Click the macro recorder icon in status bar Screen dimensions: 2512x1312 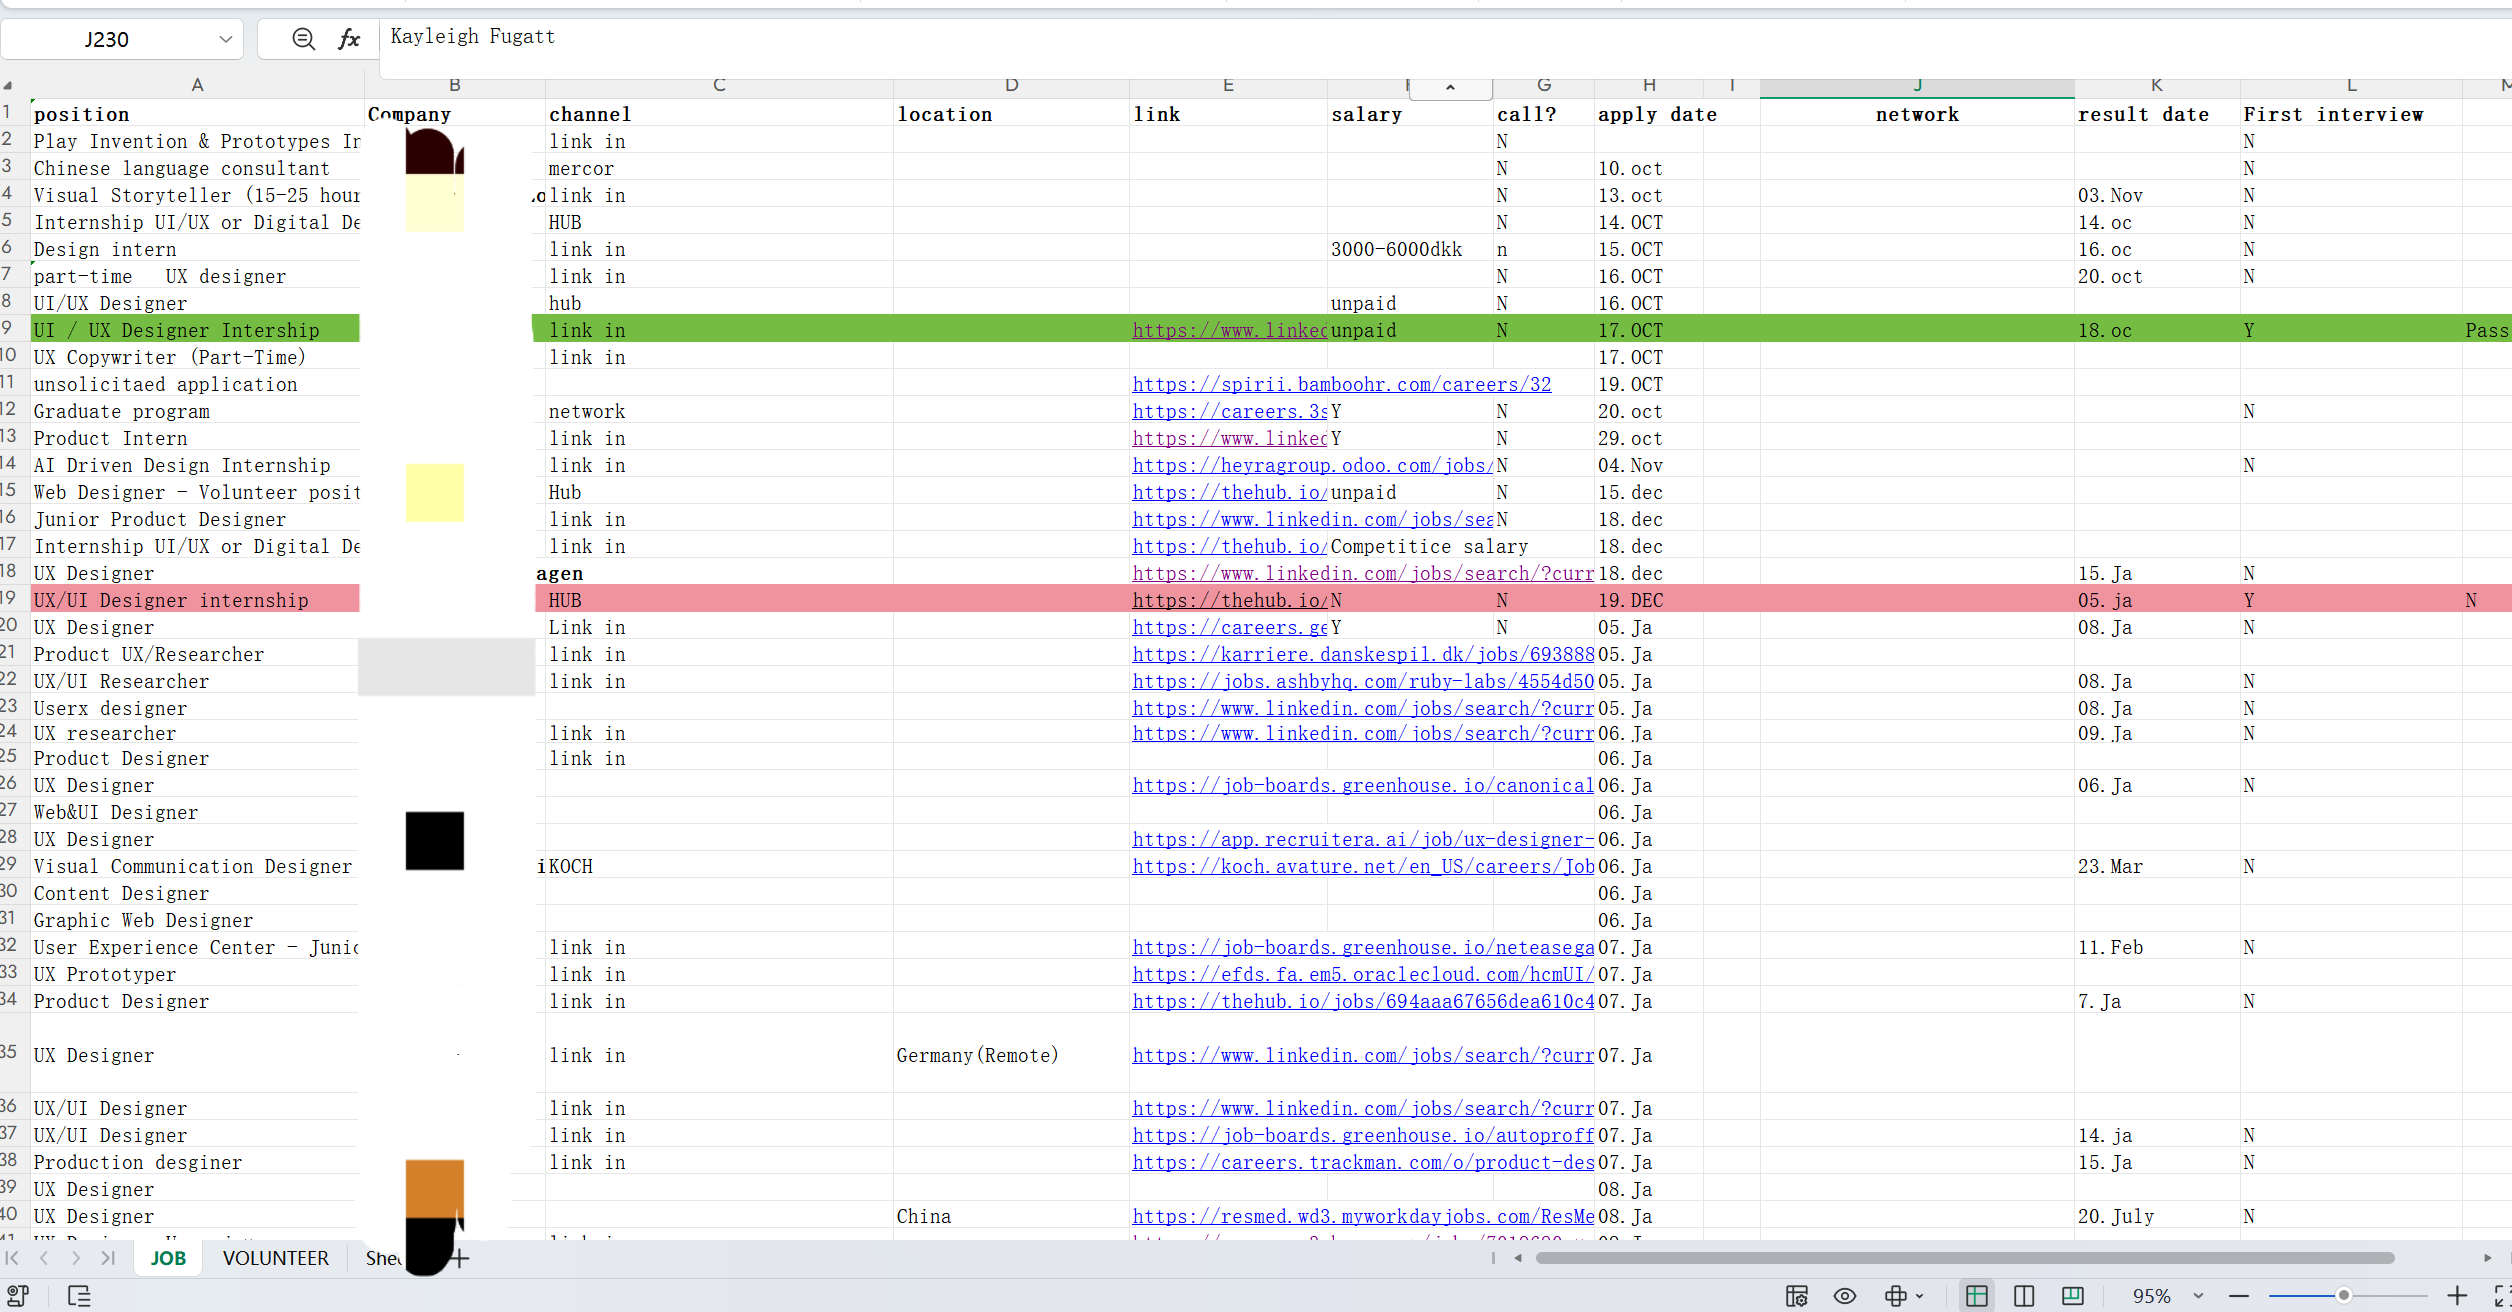click(18, 1296)
